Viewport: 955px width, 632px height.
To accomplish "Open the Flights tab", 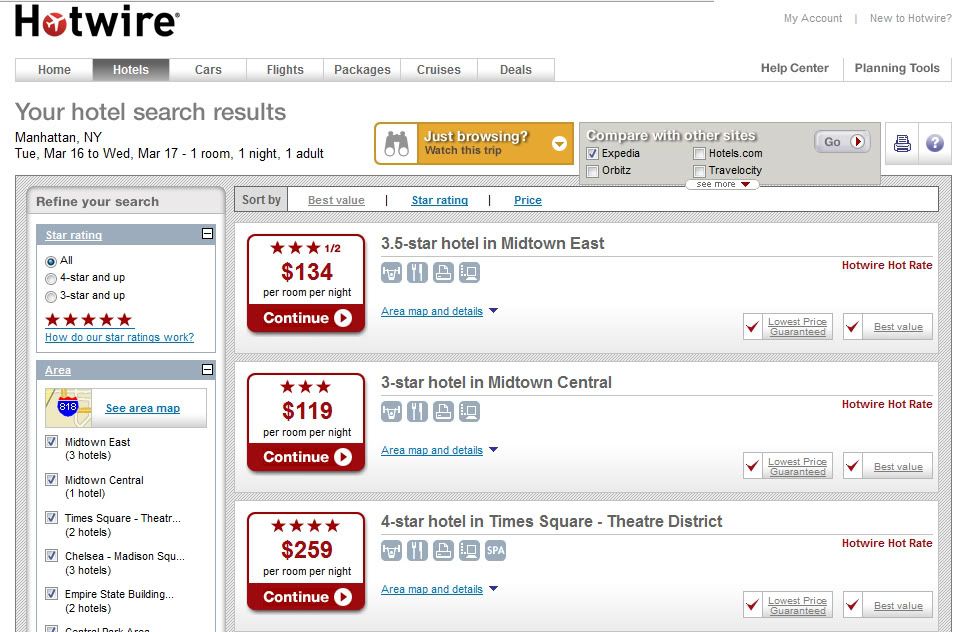I will [x=285, y=69].
